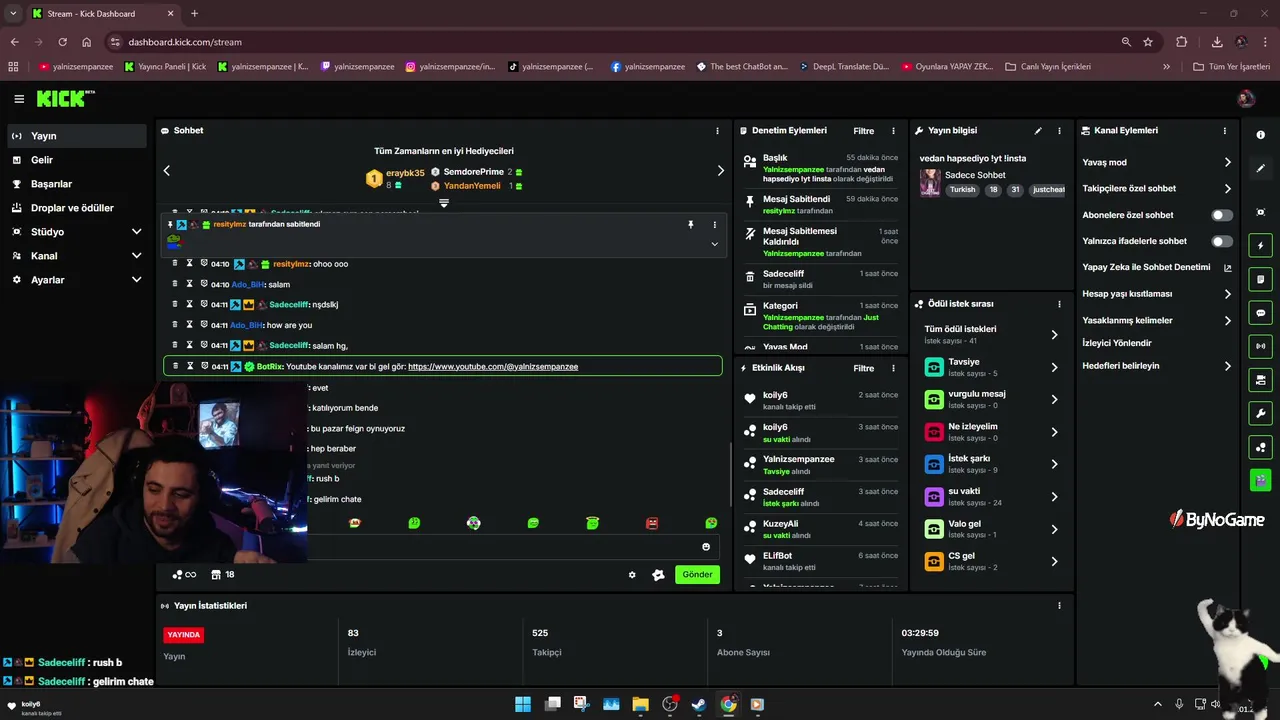Switch to the Stream - Kick Dashboard tab

click(x=104, y=14)
